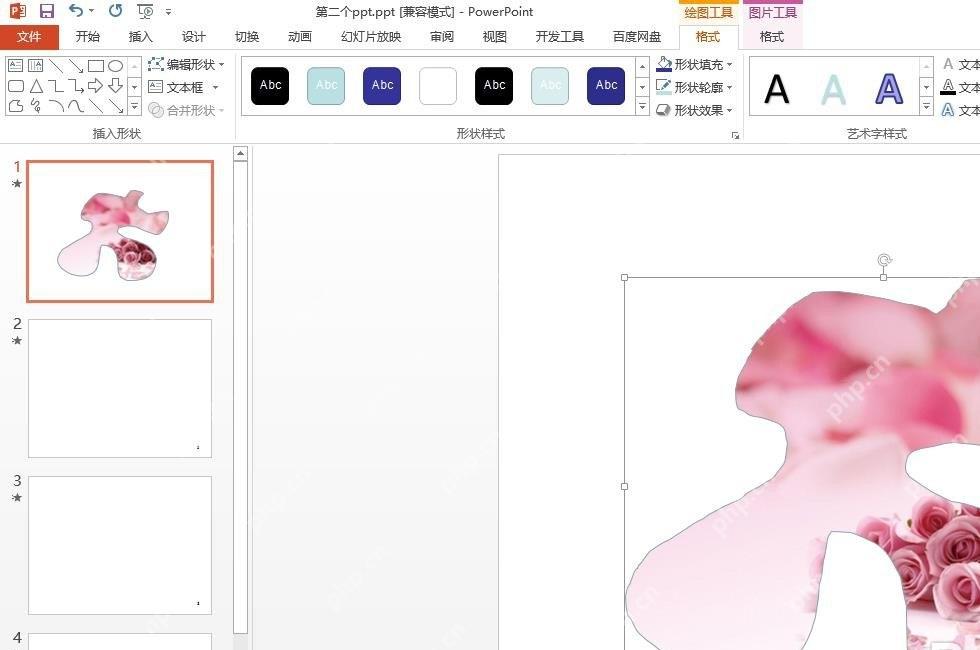Viewport: 980px width, 650px height.
Task: Move the shape styles gallery down one row
Action: click(x=642, y=87)
